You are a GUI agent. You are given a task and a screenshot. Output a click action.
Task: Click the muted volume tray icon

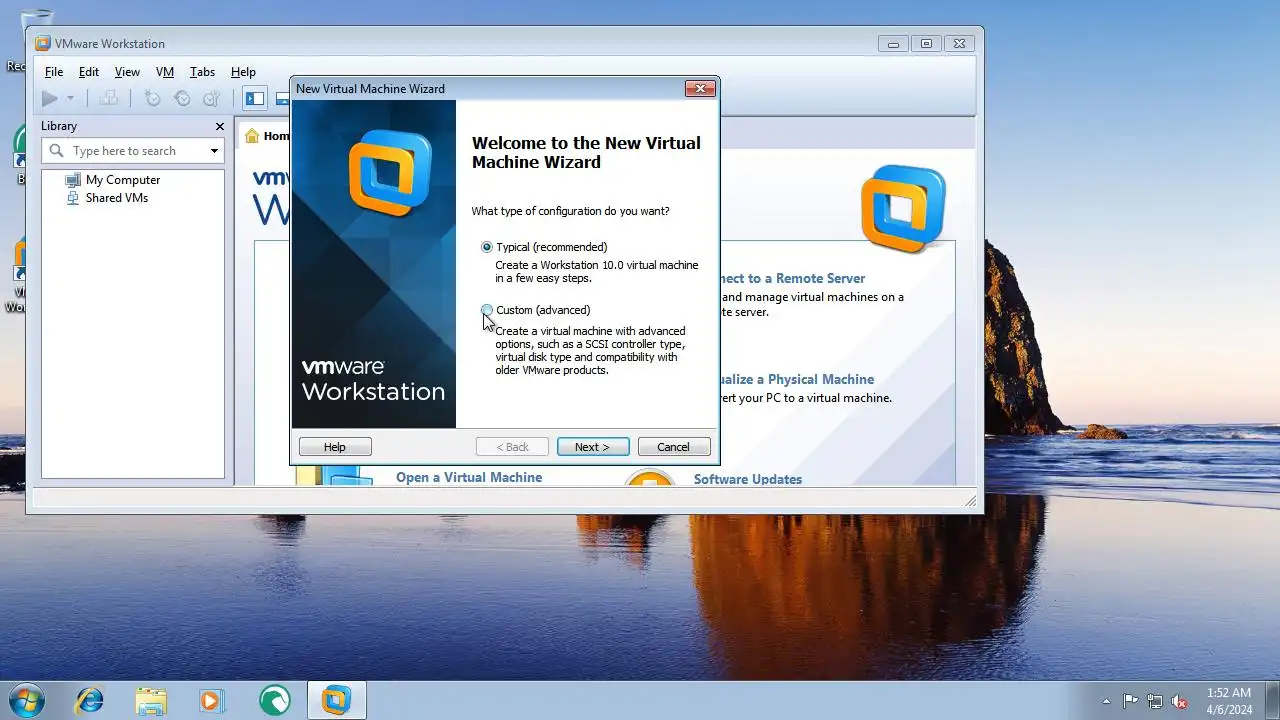click(x=1179, y=701)
